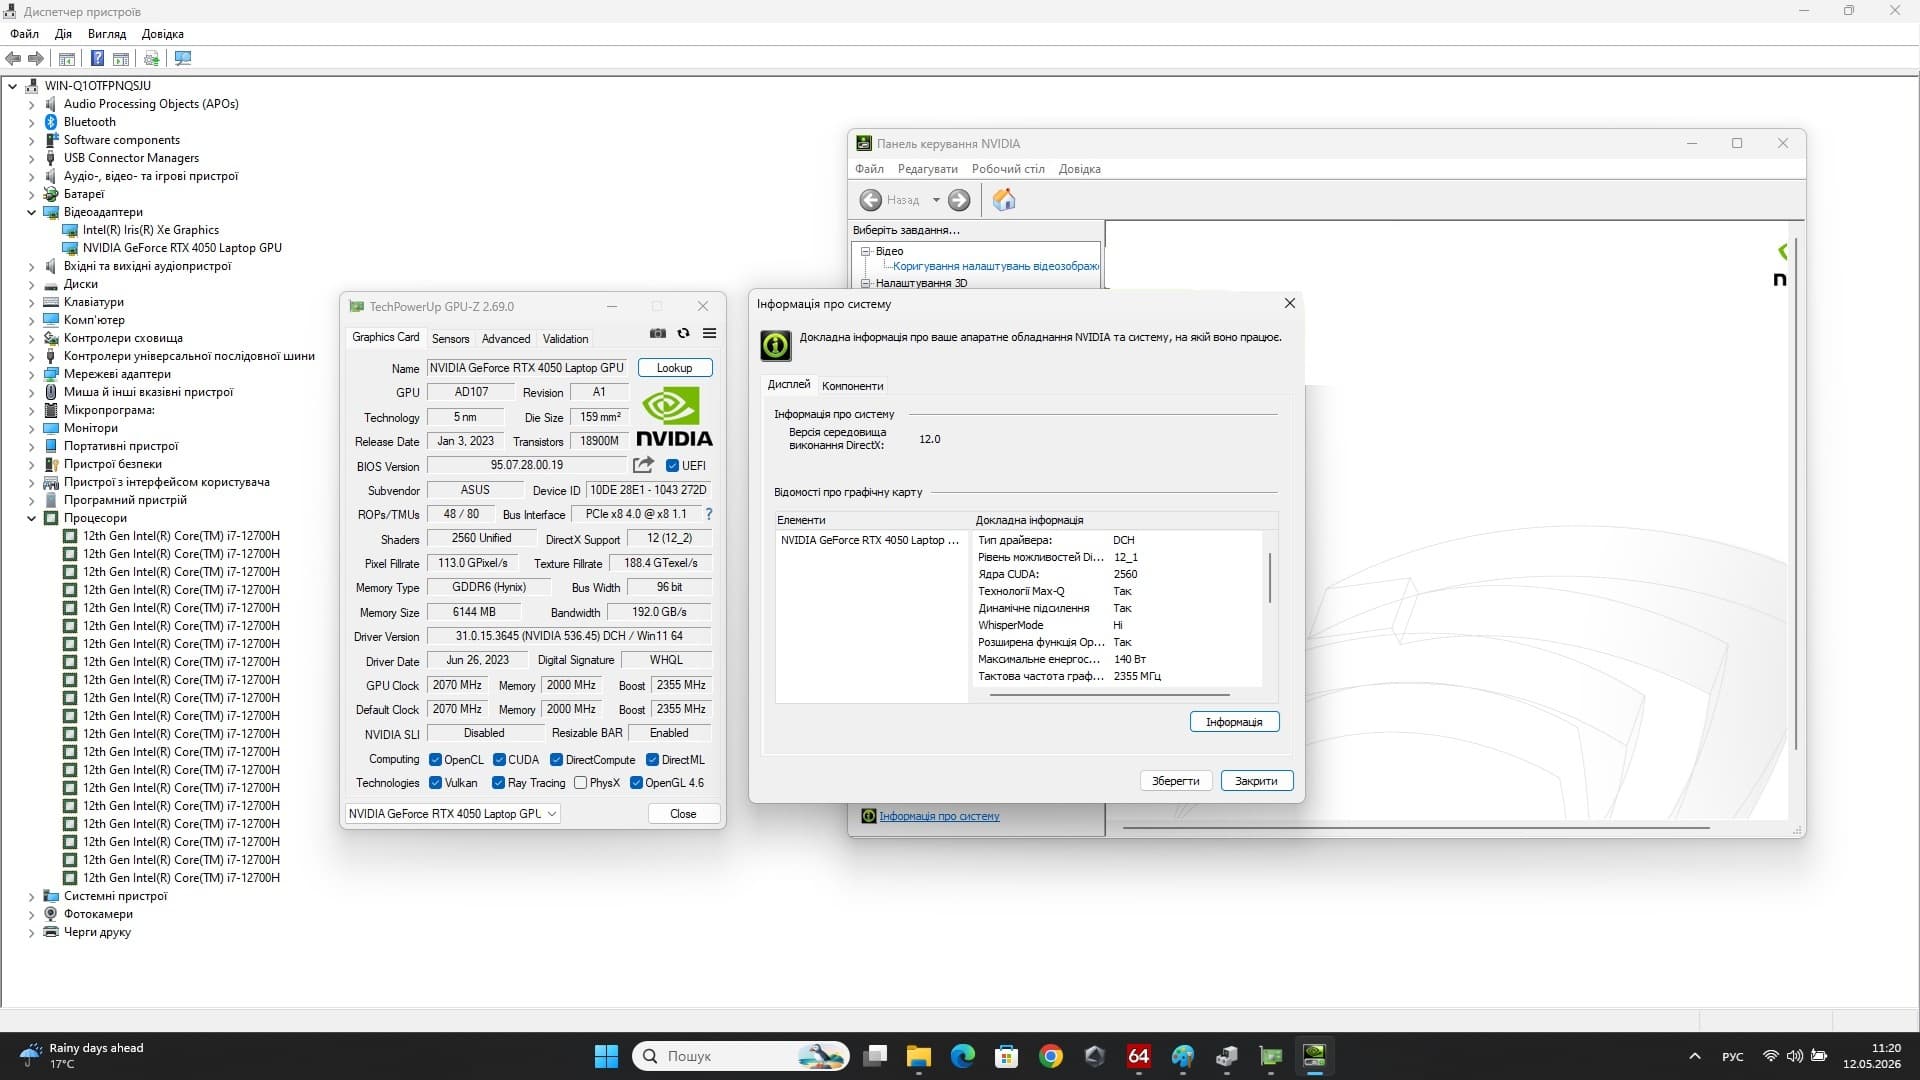The height and width of the screenshot is (1080, 1920).
Task: Click the GPU-Z BIOS export share icon
Action: tap(643, 465)
